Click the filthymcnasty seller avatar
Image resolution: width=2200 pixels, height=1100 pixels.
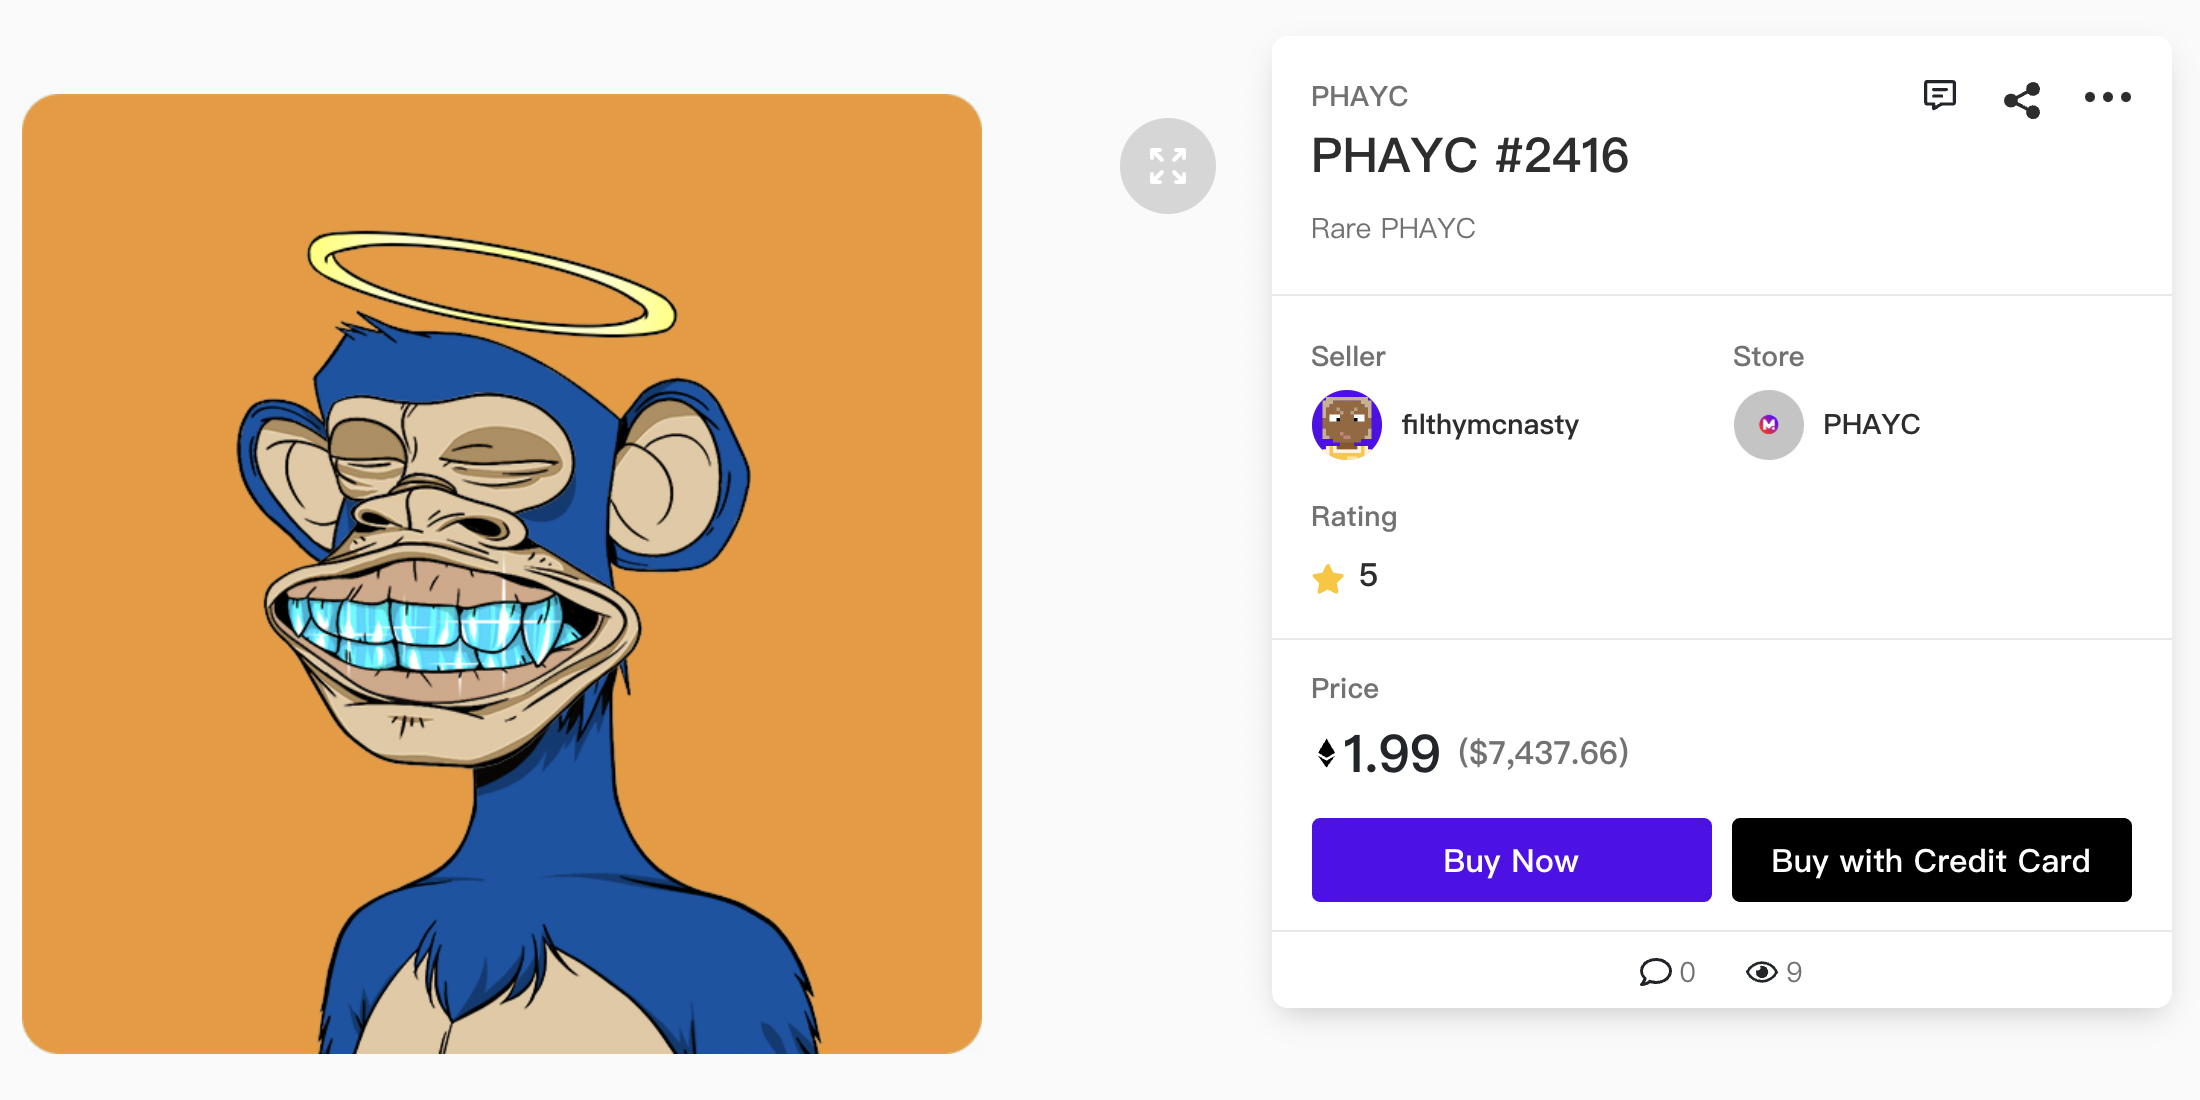point(1346,425)
